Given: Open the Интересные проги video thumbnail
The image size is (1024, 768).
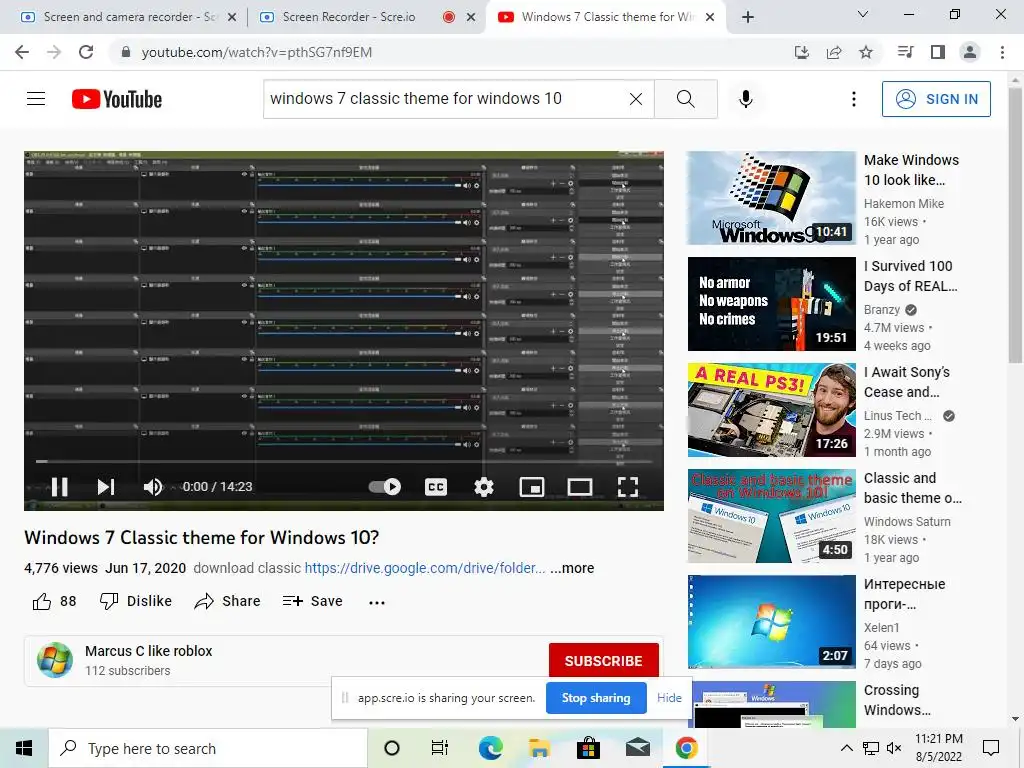Looking at the screenshot, I should pyautogui.click(x=771, y=622).
